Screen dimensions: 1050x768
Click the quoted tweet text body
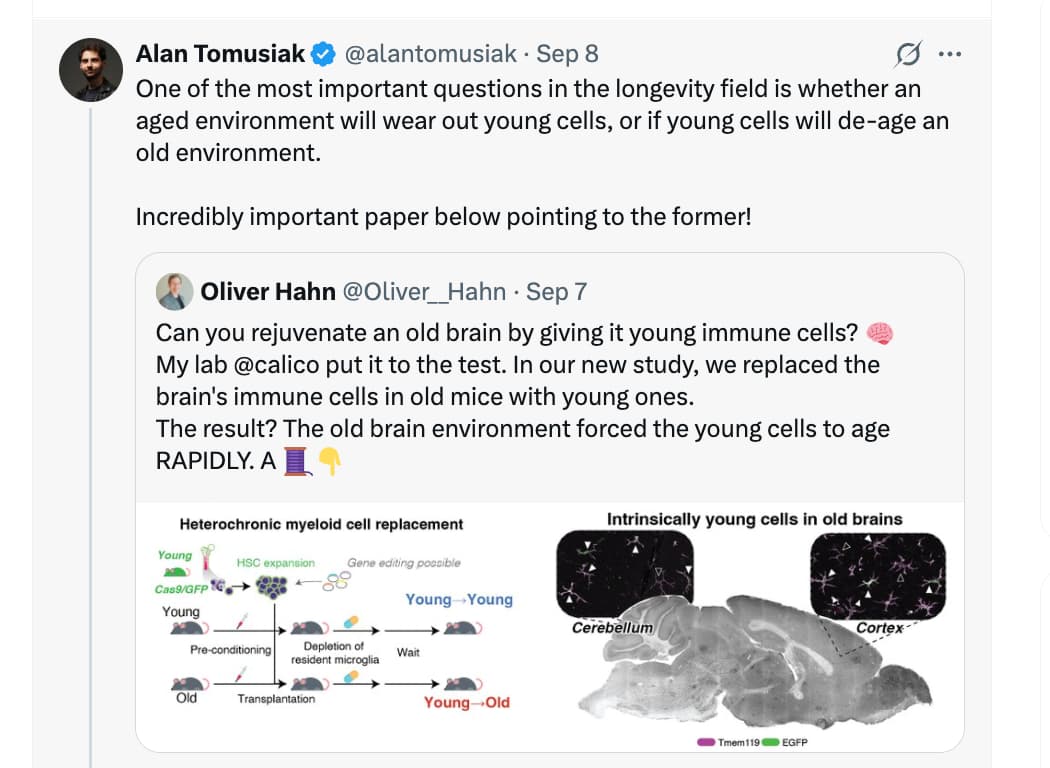(x=524, y=397)
